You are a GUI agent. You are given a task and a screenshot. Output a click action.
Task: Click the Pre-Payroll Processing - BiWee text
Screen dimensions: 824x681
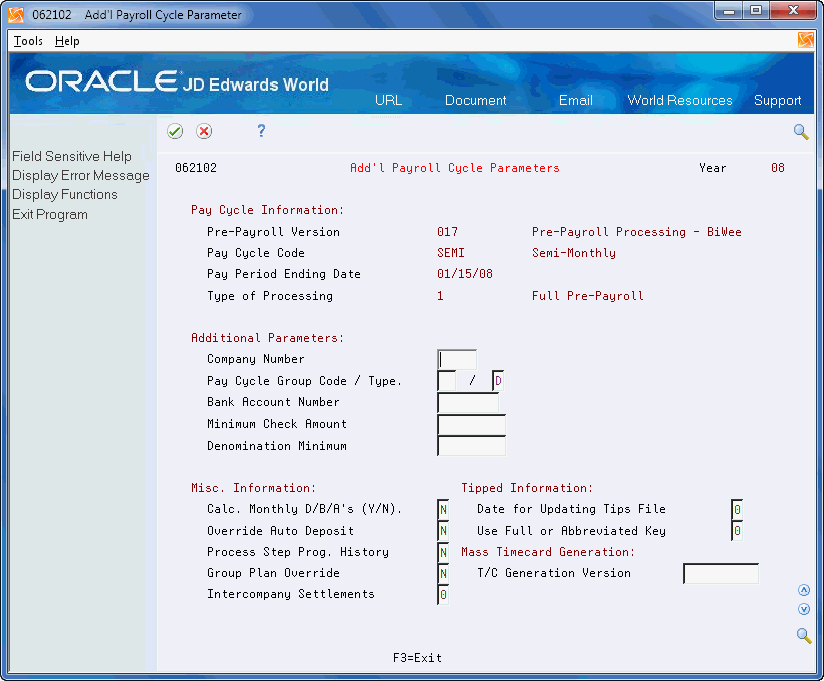636,232
